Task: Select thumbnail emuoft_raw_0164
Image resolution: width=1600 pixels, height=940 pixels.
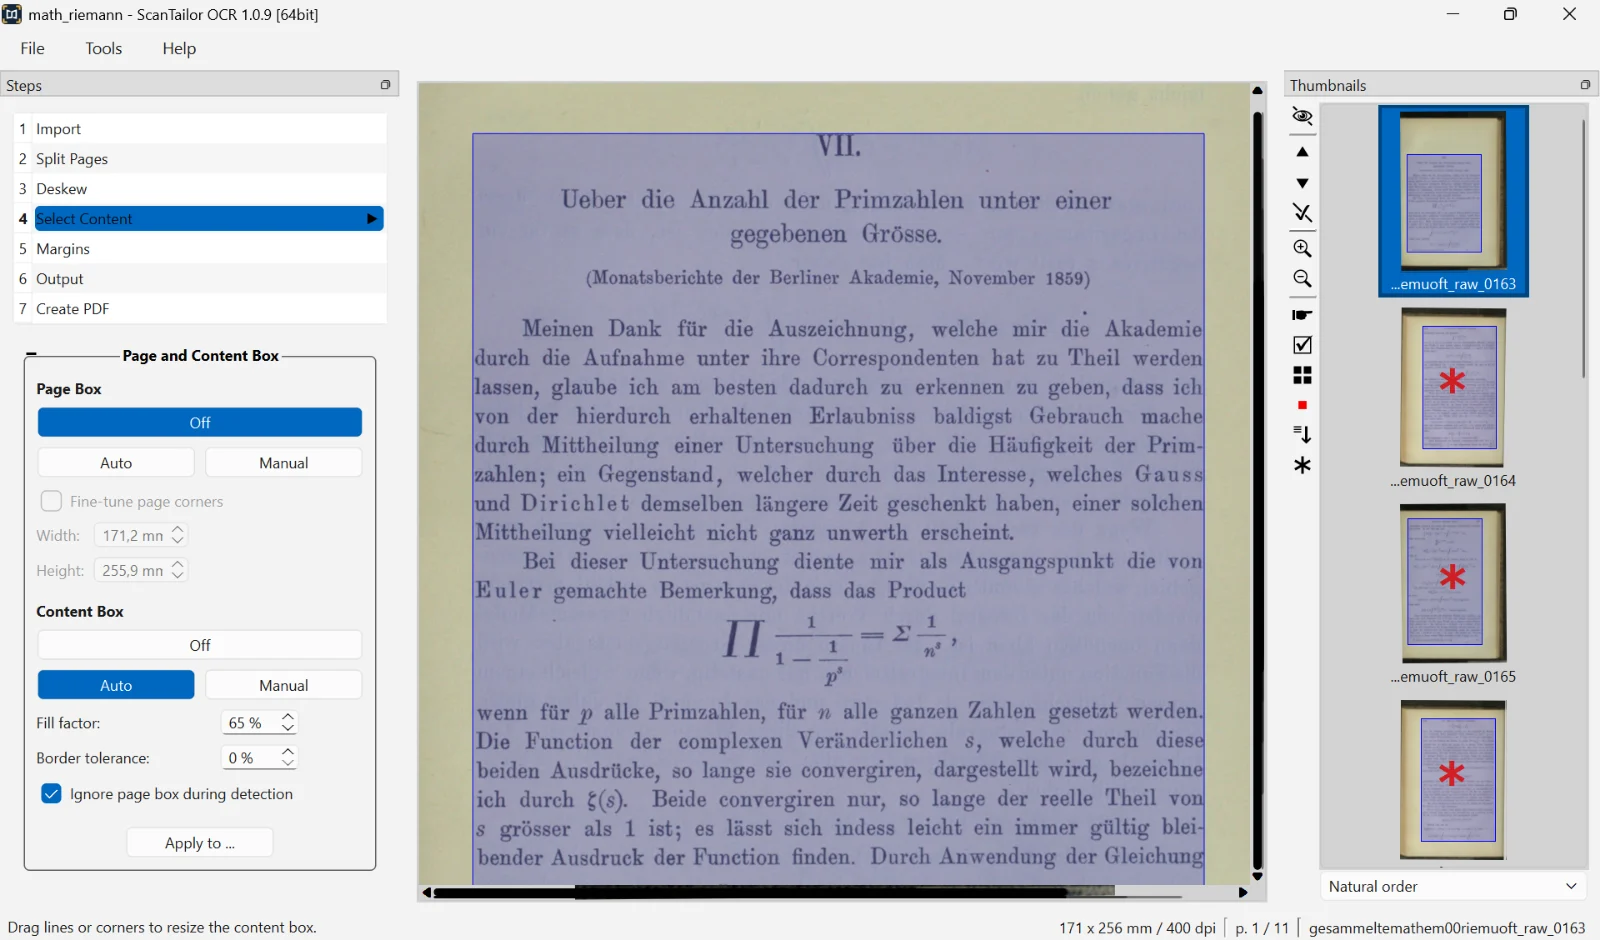Action: (x=1453, y=398)
